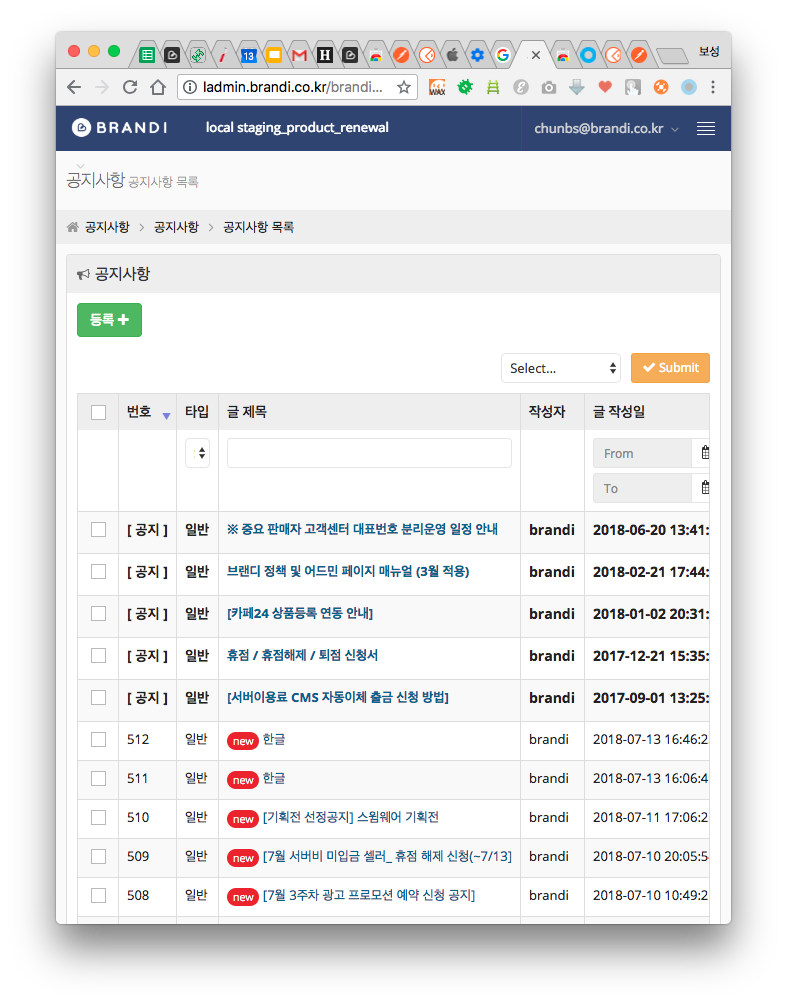Click the camera extension icon
The width and height of the screenshot is (787, 1004).
[x=548, y=87]
